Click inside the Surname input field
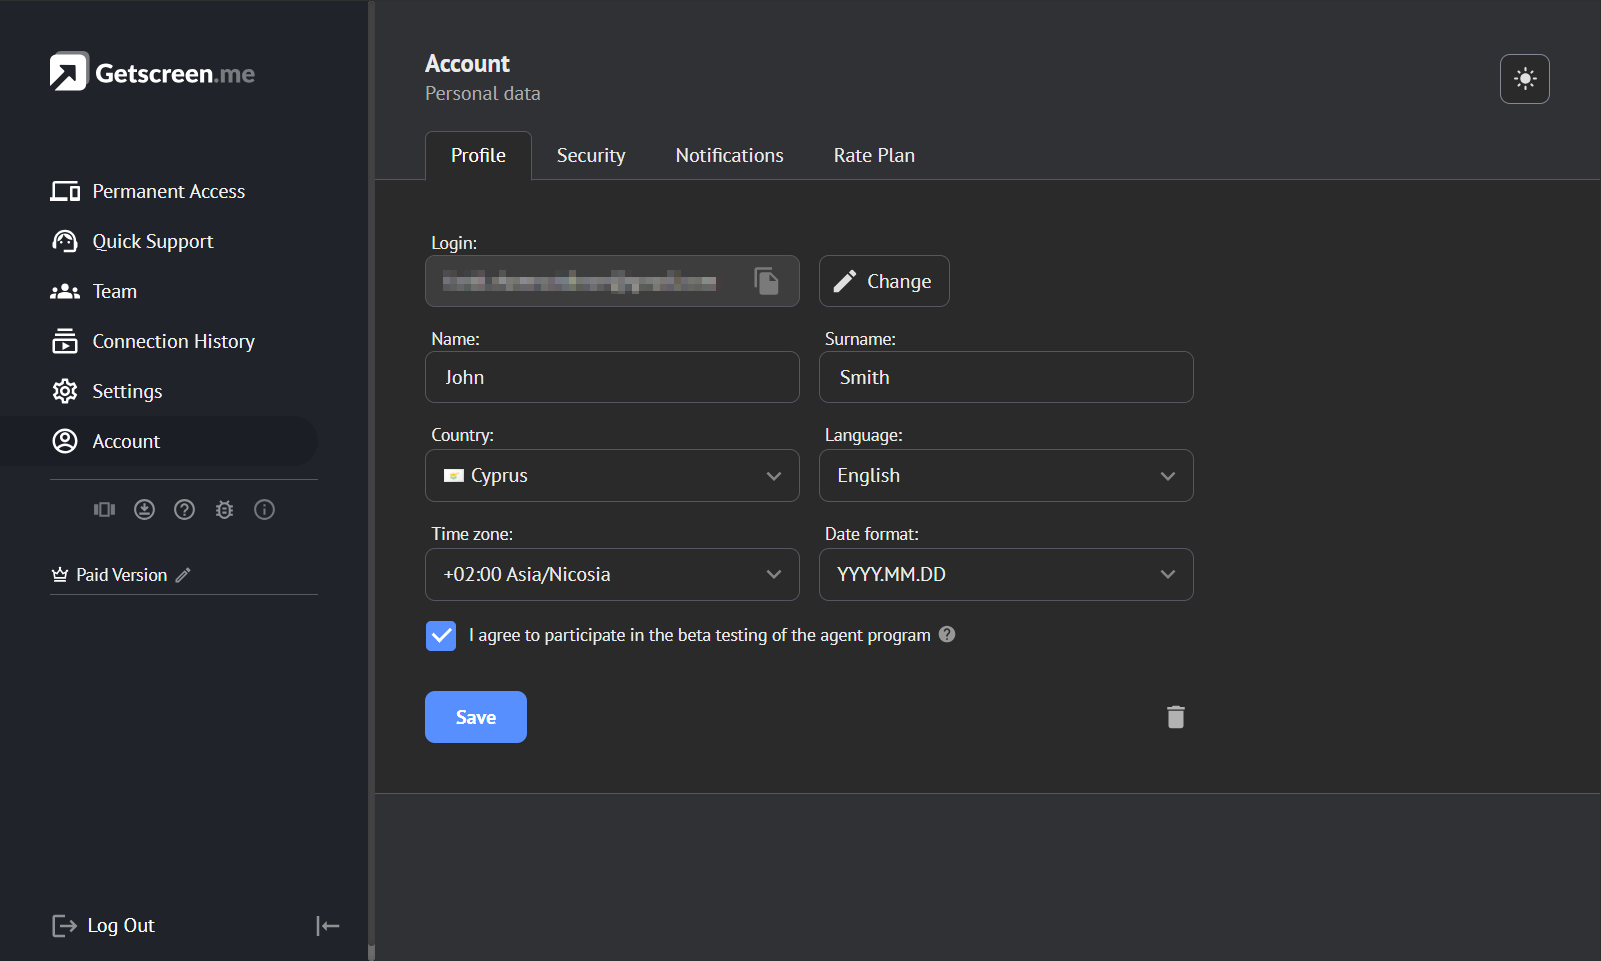The width and height of the screenshot is (1601, 961). point(1005,378)
